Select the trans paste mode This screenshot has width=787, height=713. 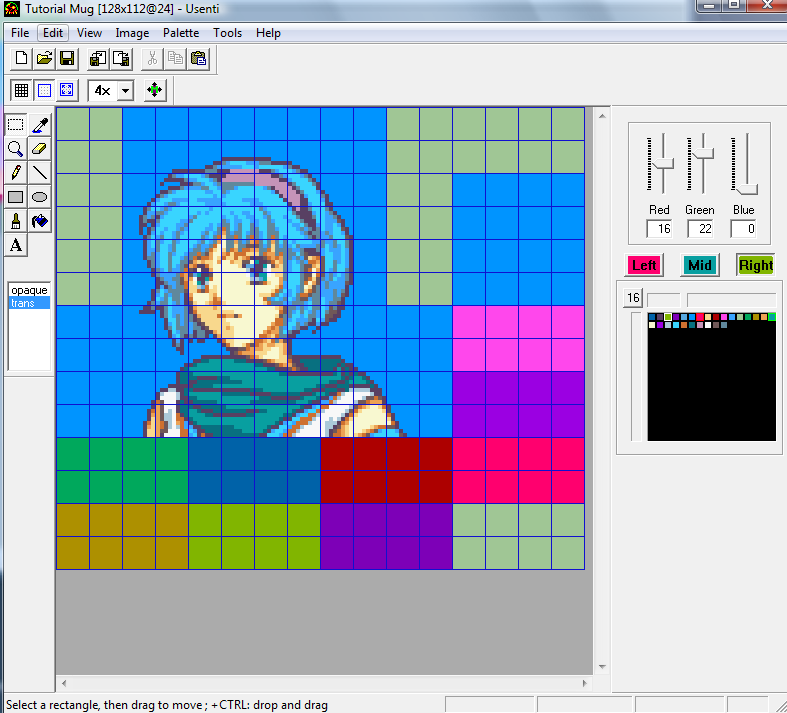click(29, 303)
